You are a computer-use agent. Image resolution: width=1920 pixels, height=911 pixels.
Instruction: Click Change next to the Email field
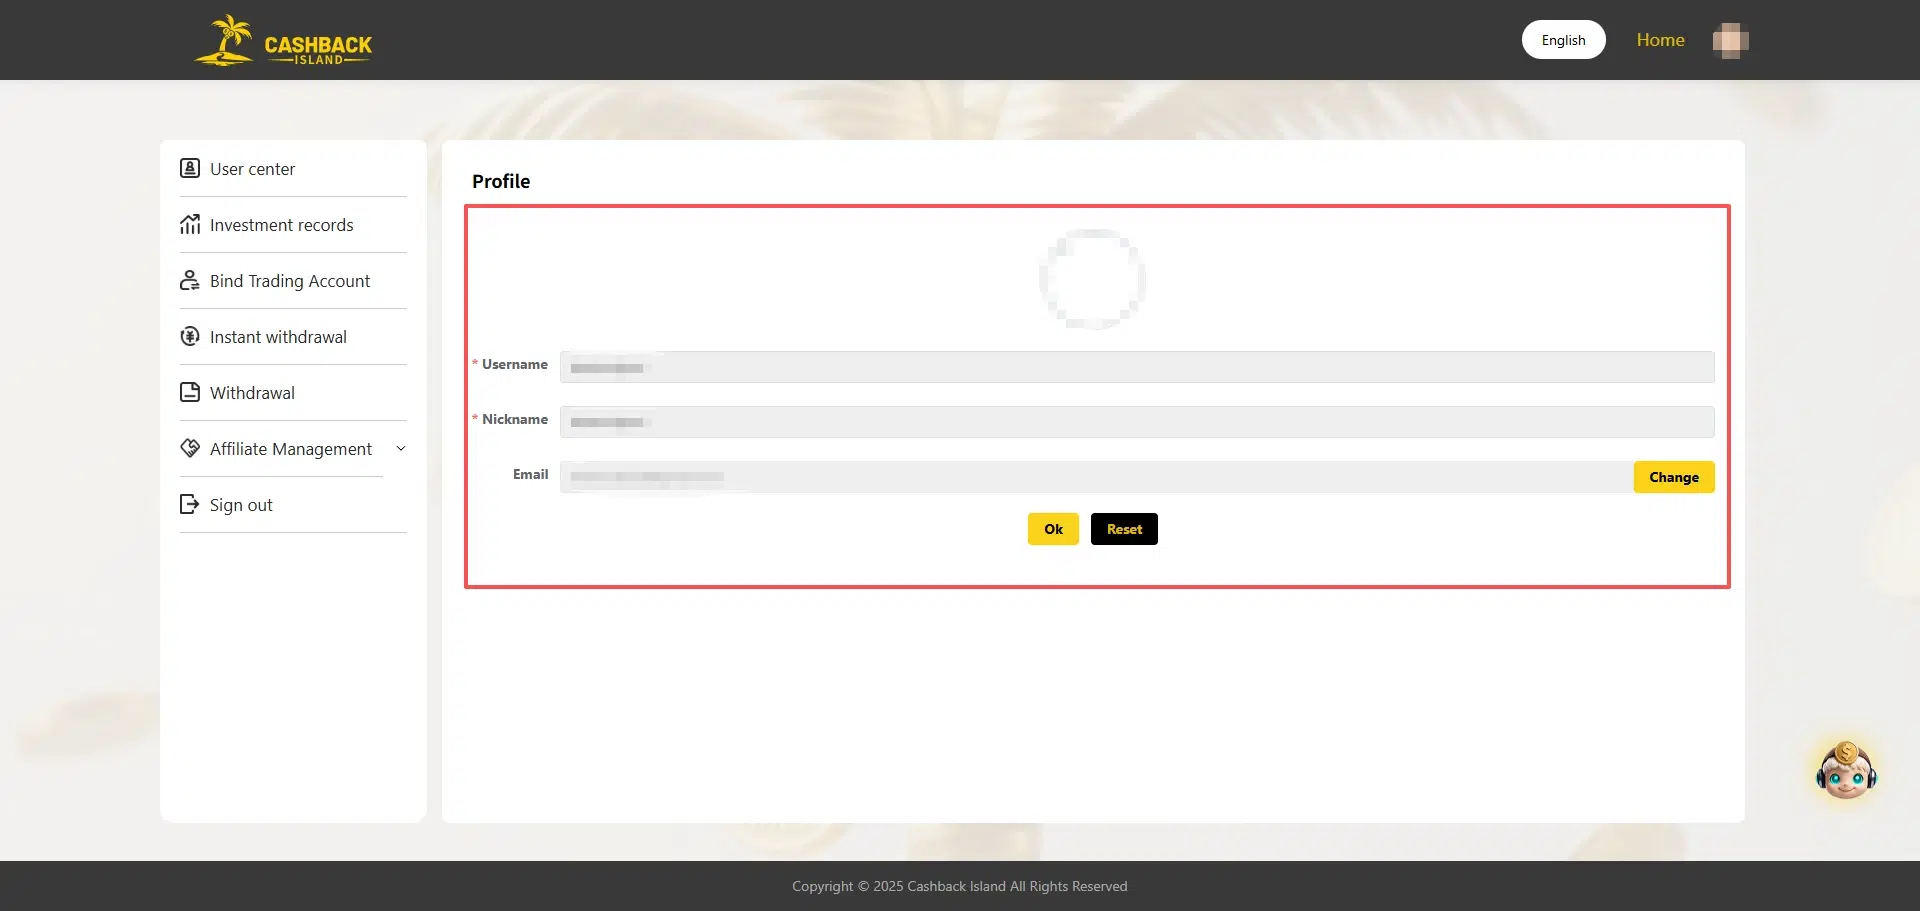[x=1673, y=477]
